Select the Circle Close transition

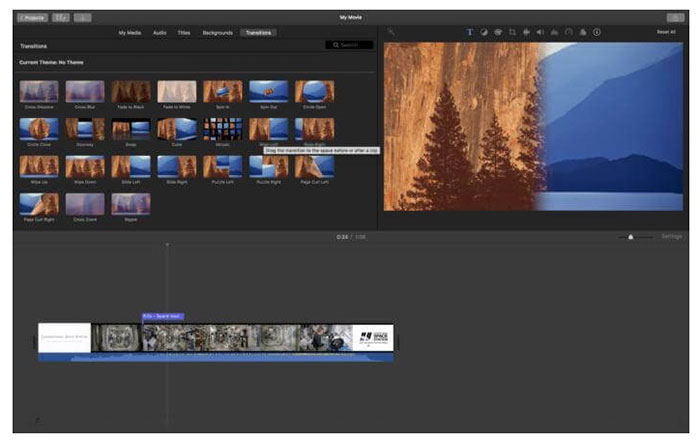click(39, 129)
